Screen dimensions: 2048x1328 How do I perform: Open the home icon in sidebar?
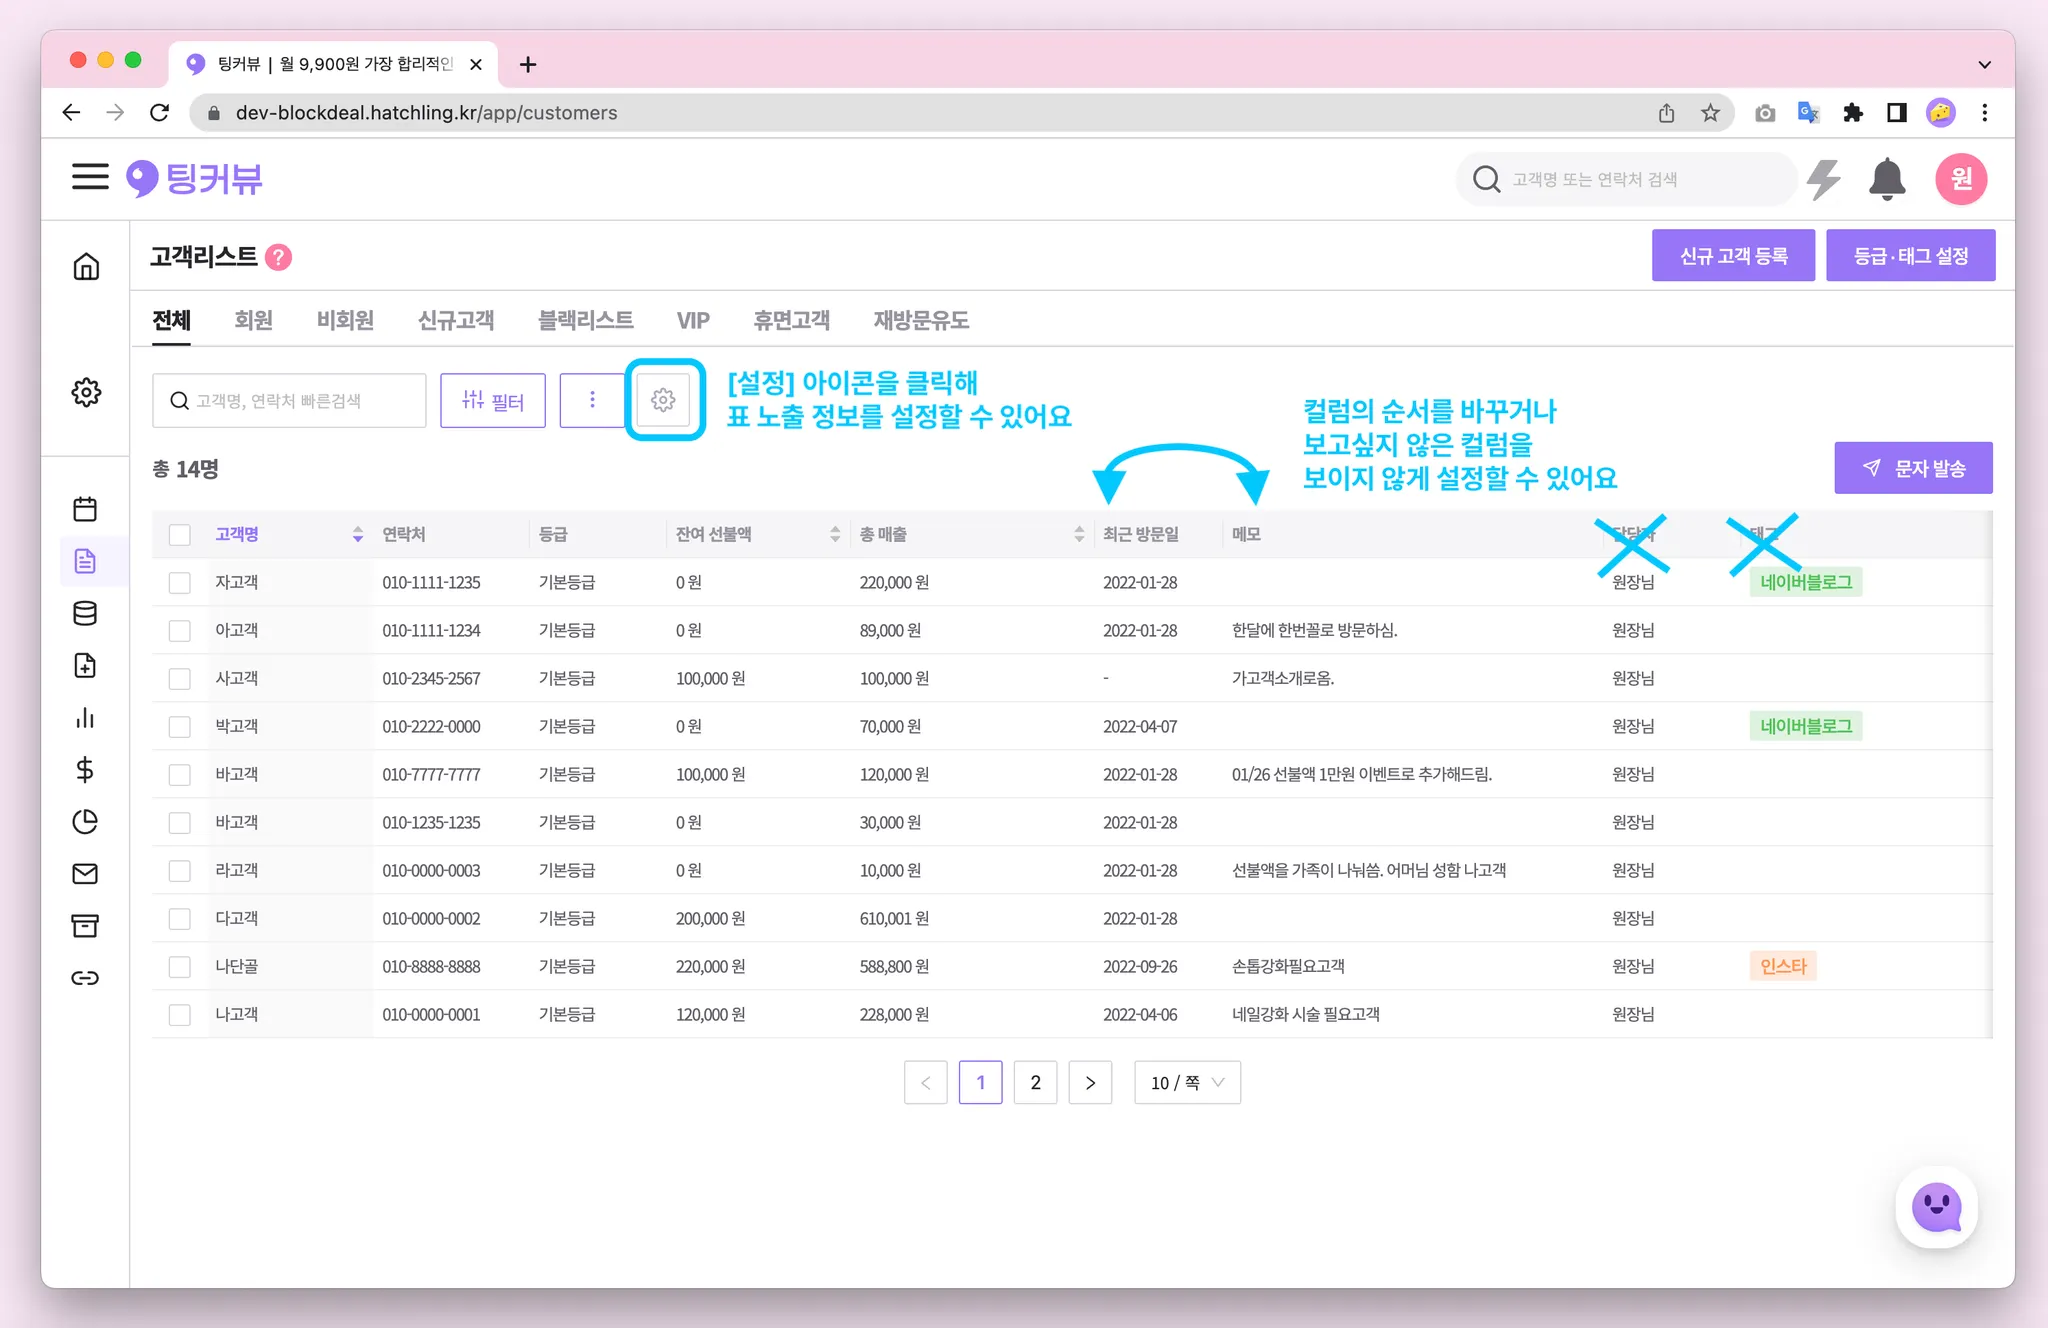coord(86,266)
